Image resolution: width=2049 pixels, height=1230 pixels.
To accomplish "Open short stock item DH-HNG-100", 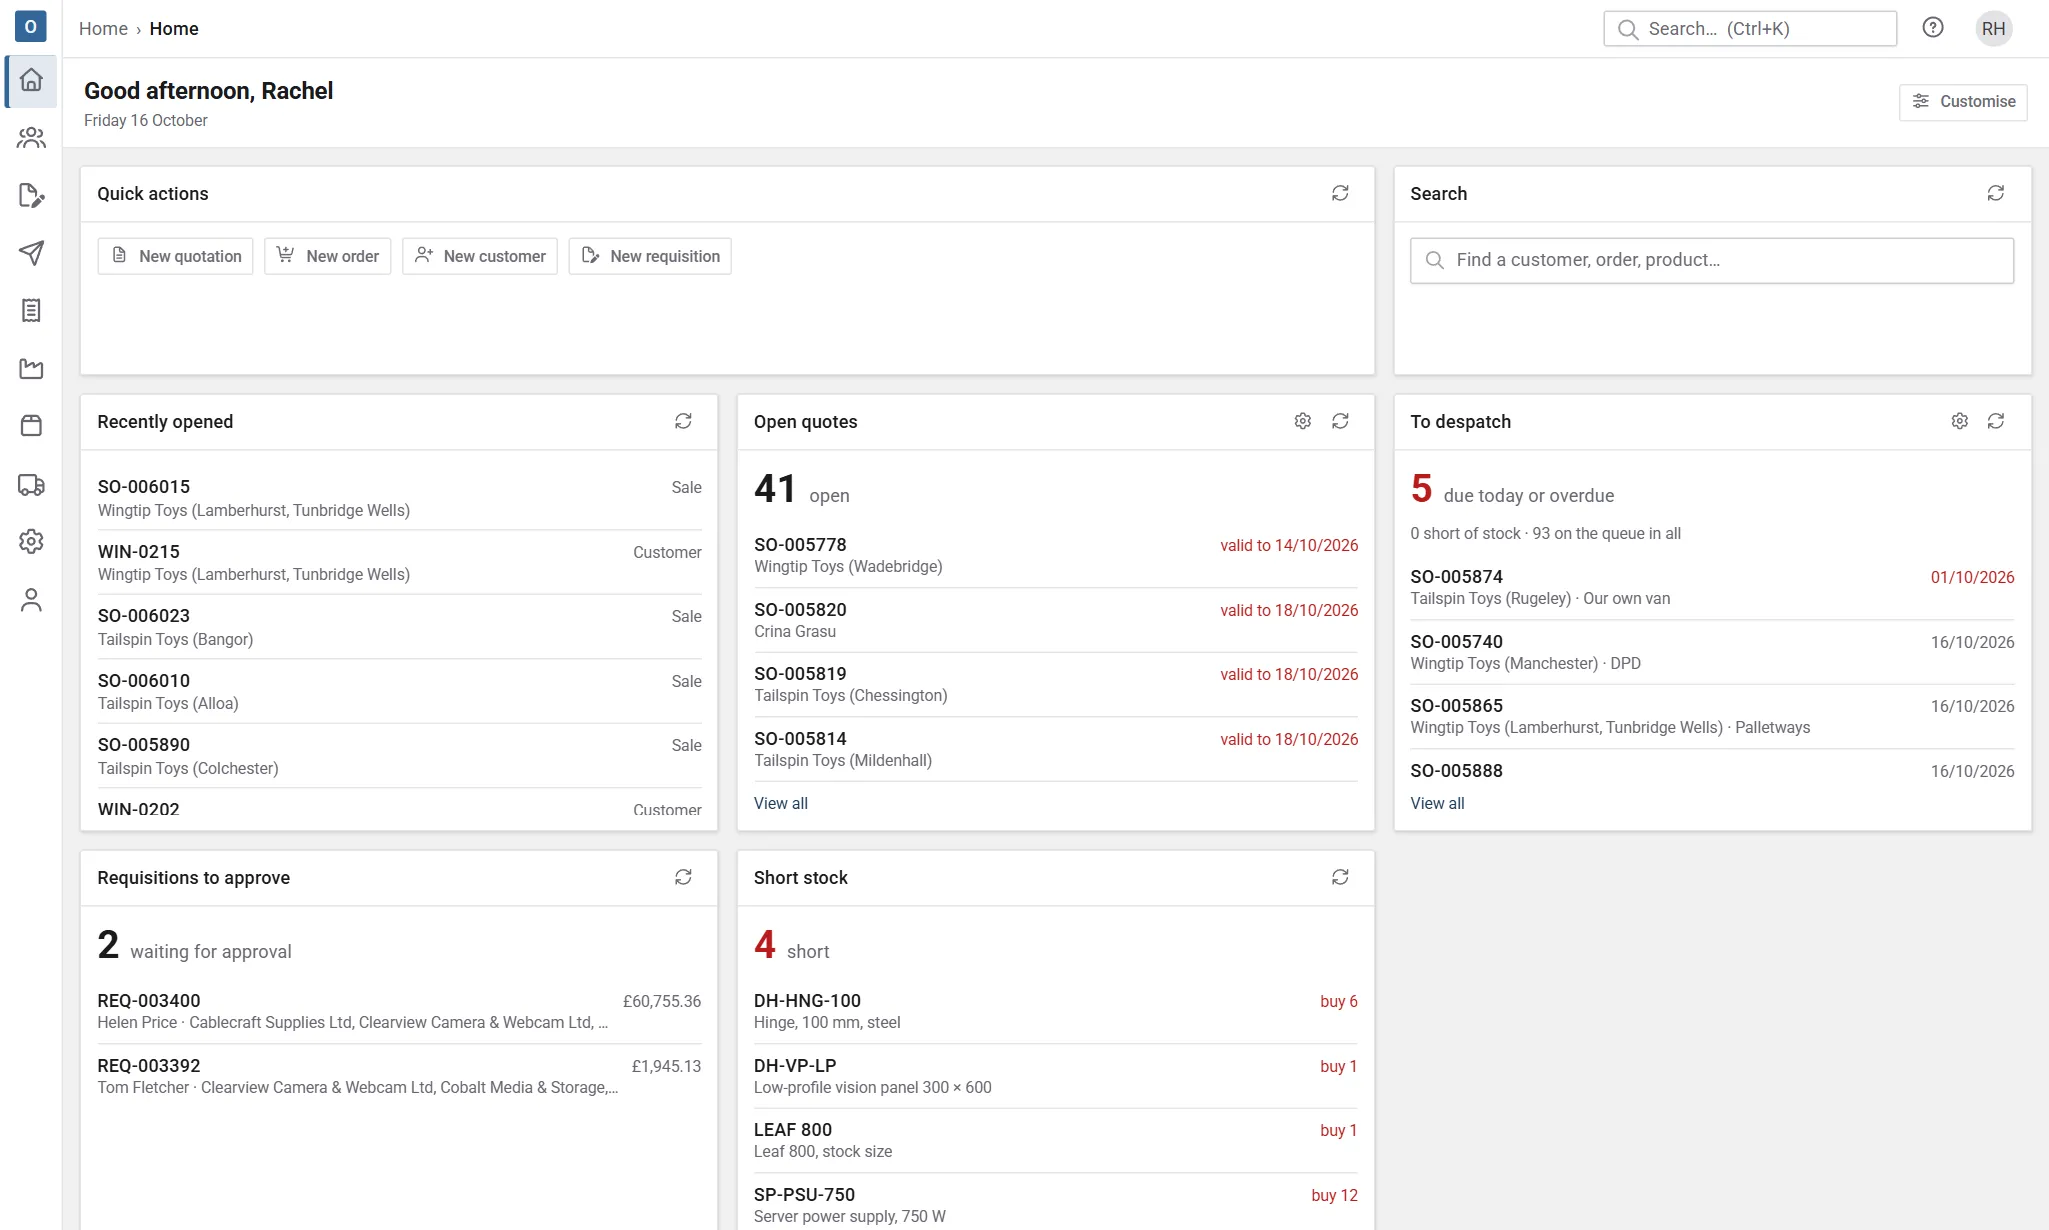I will click(1056, 1011).
